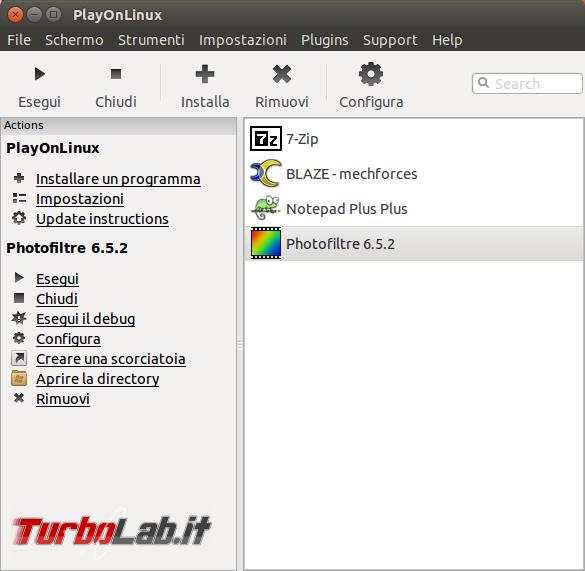Open the Strumenti menu
Screen dimensions: 585x571
(x=151, y=40)
